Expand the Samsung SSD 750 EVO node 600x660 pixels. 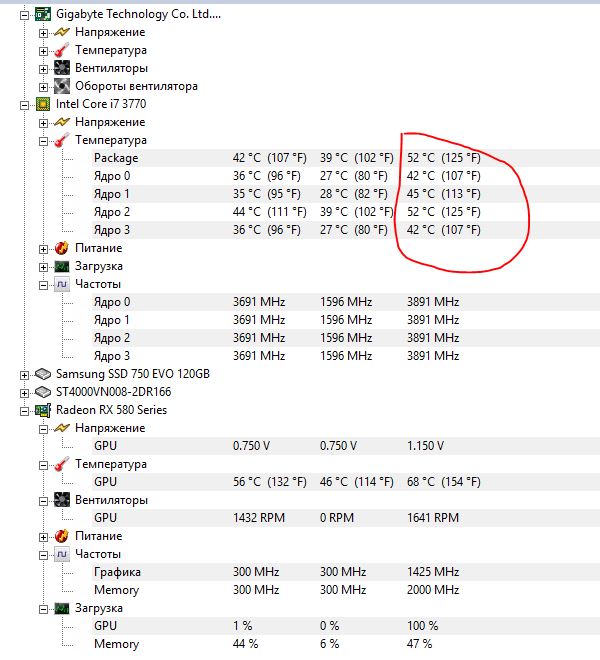tap(25, 374)
